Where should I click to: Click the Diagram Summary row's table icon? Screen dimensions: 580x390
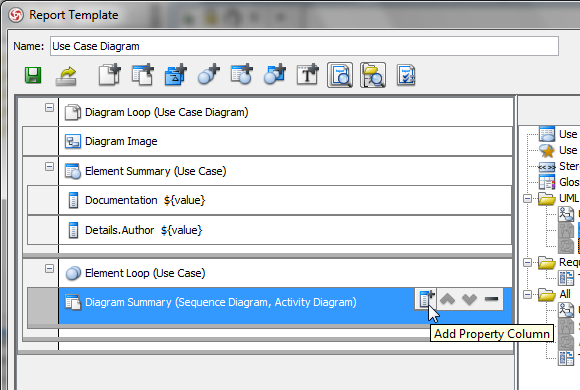click(x=73, y=302)
